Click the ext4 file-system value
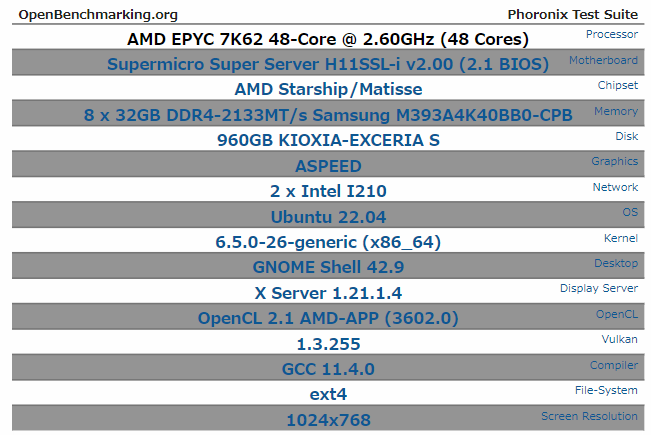Screen dimensions: 651x435 [328, 394]
